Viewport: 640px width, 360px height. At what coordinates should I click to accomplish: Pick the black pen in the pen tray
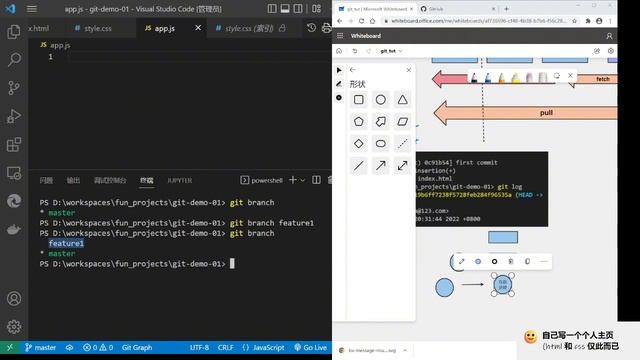pyautogui.click(x=474, y=77)
